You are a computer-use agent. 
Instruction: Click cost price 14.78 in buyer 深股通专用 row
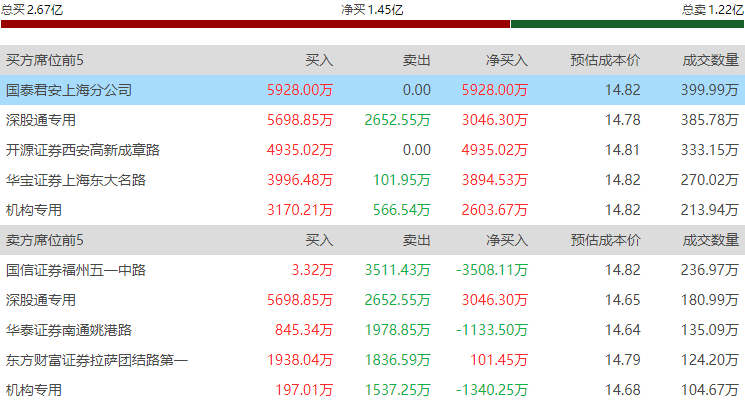622,120
